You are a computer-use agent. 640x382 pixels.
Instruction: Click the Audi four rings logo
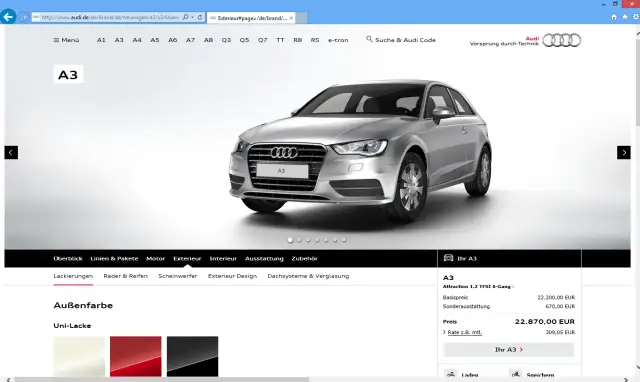coord(562,40)
